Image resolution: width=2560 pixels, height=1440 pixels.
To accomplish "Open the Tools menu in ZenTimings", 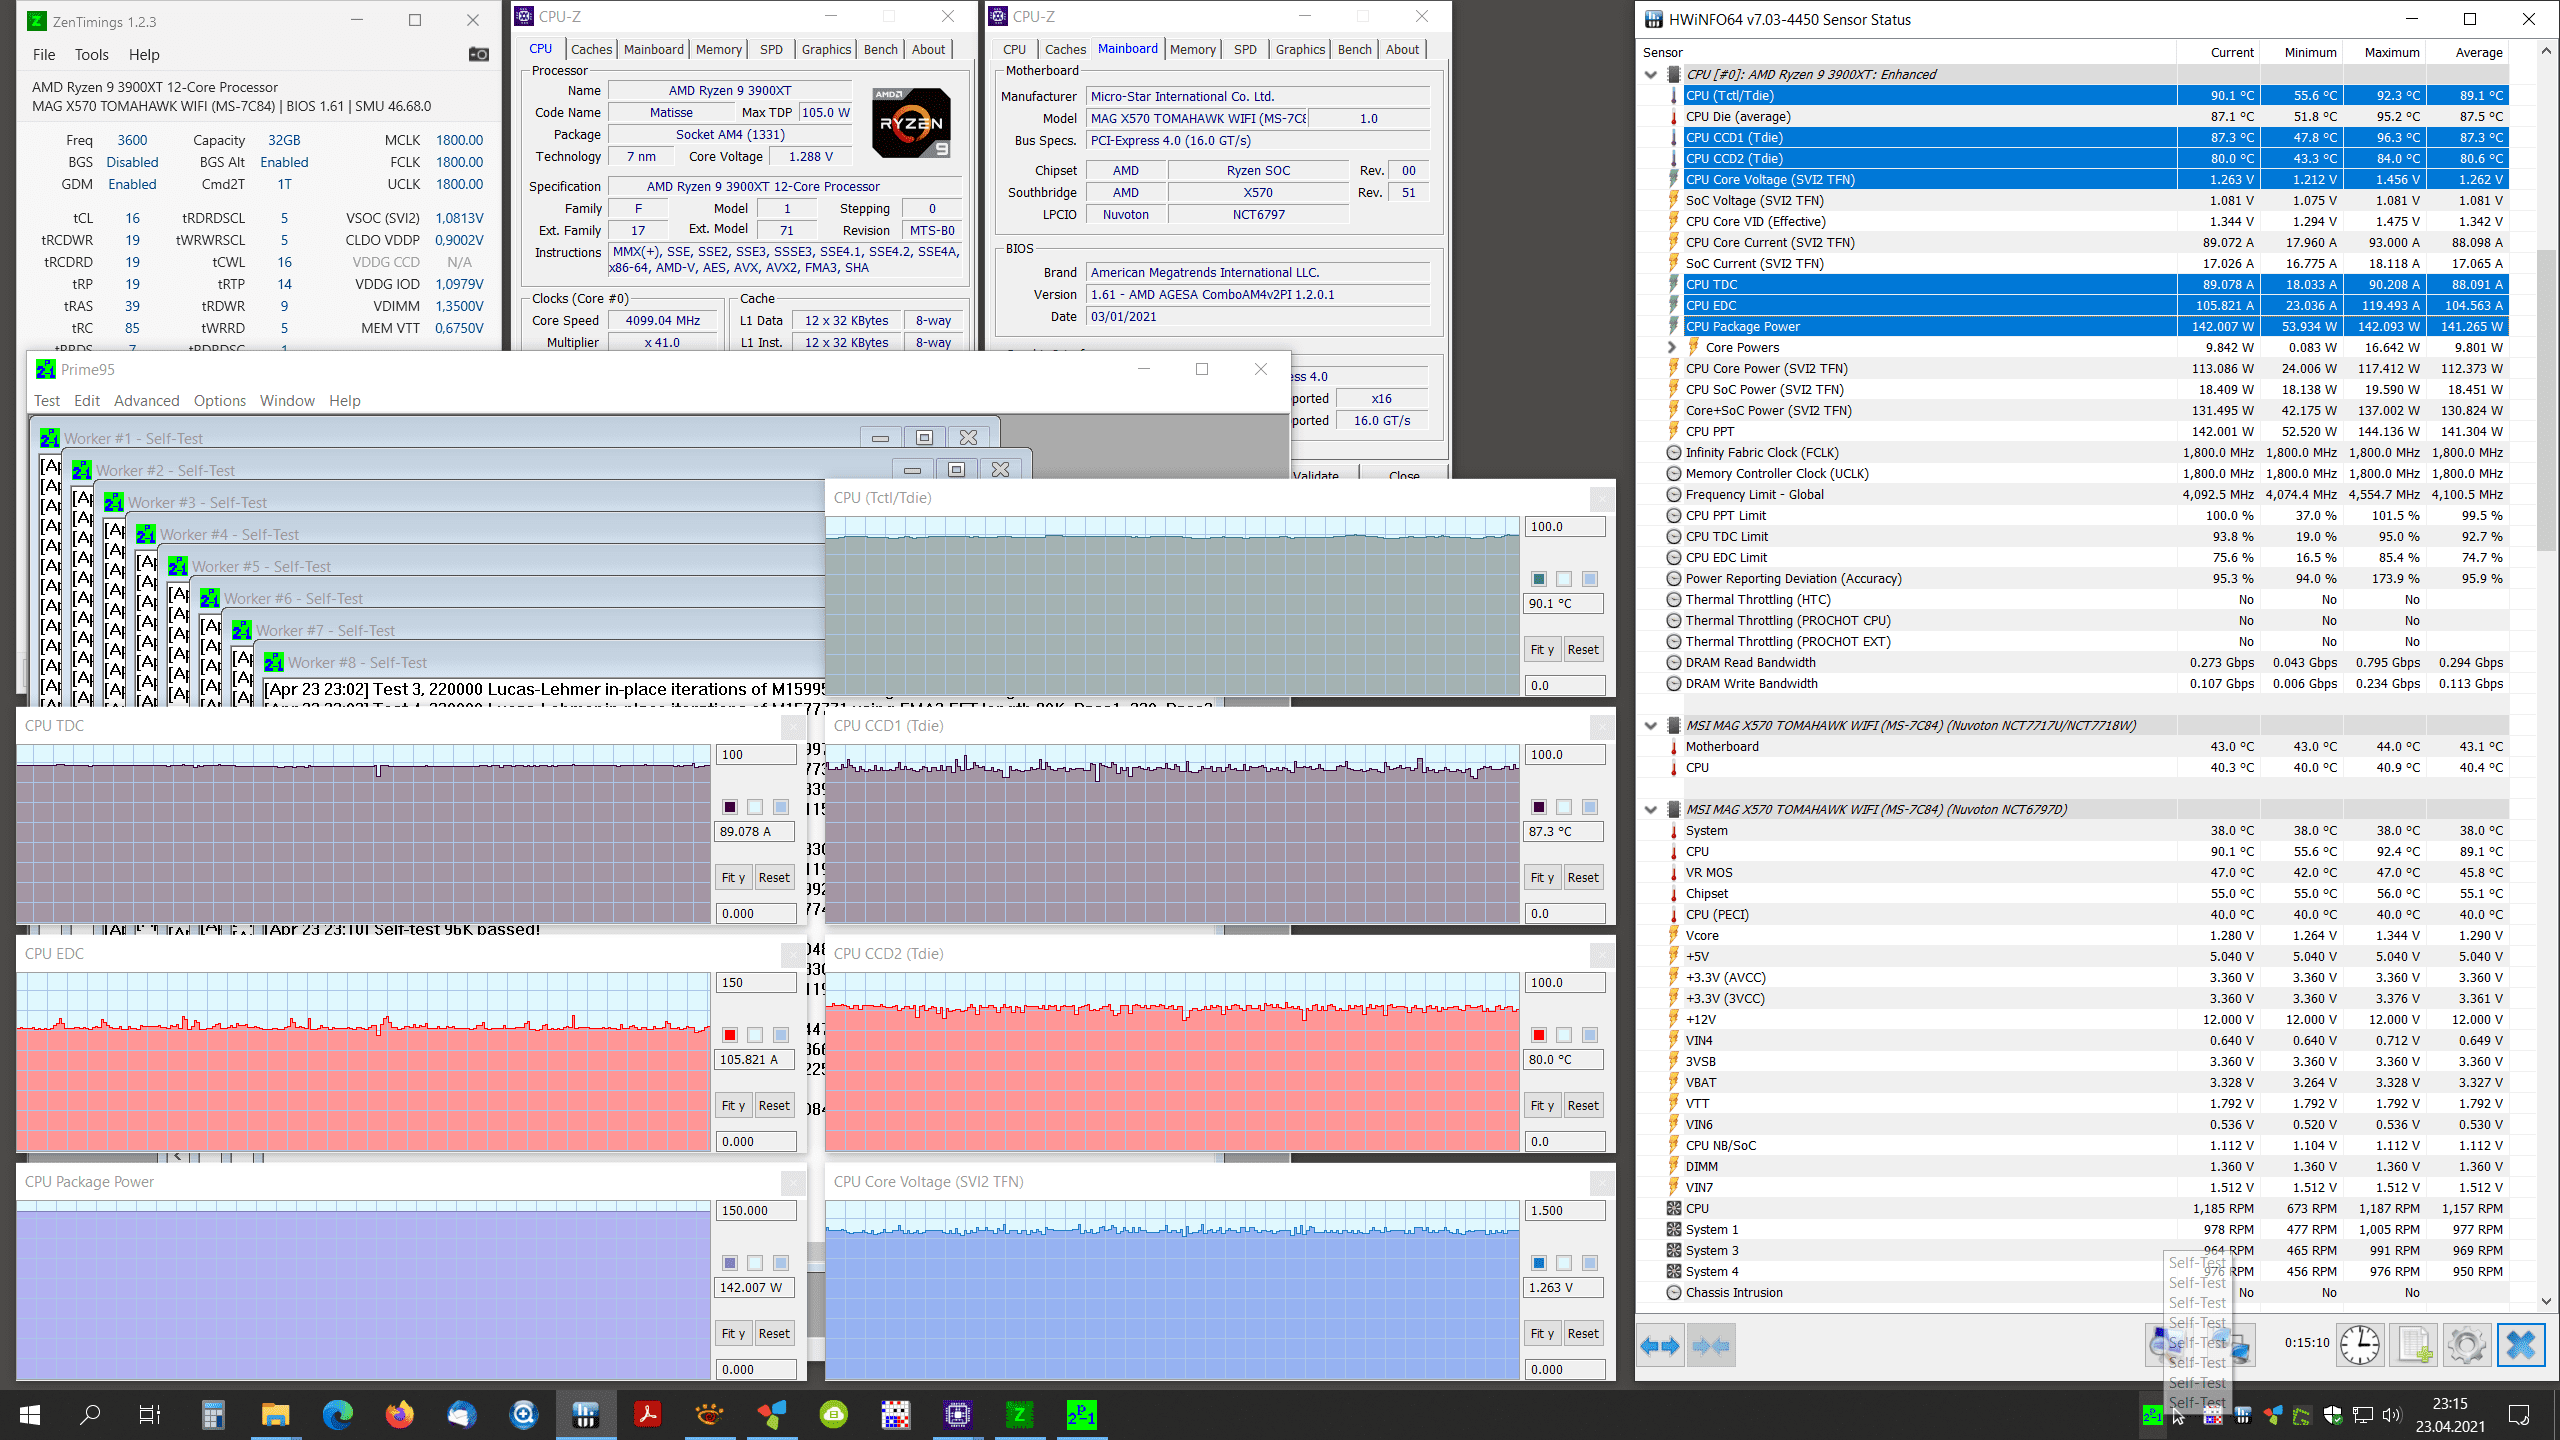I will [x=91, y=55].
